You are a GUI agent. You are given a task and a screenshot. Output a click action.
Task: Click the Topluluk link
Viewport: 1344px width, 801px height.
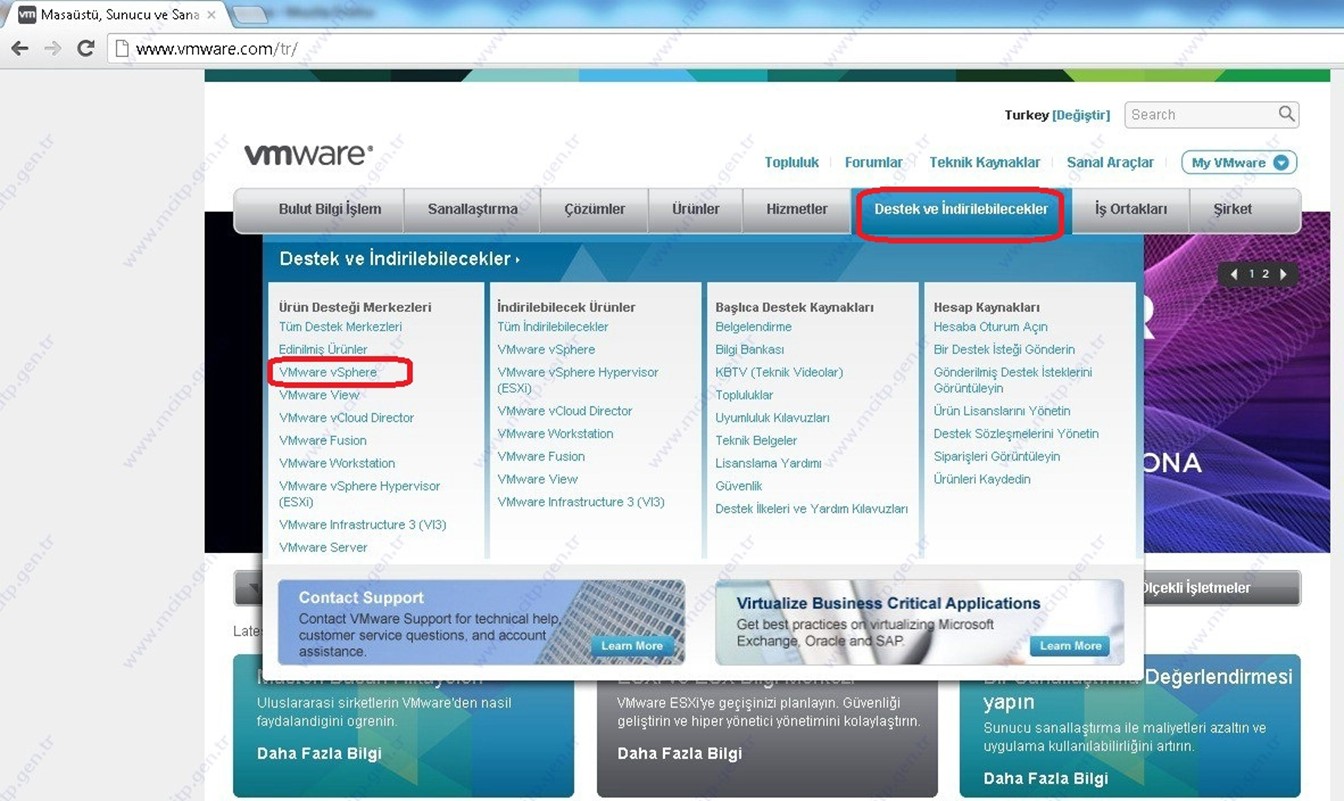[792, 162]
